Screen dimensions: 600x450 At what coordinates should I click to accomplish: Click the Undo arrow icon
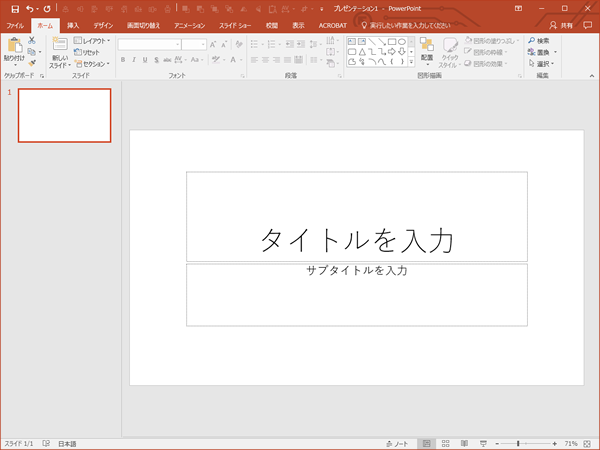click(30, 8)
